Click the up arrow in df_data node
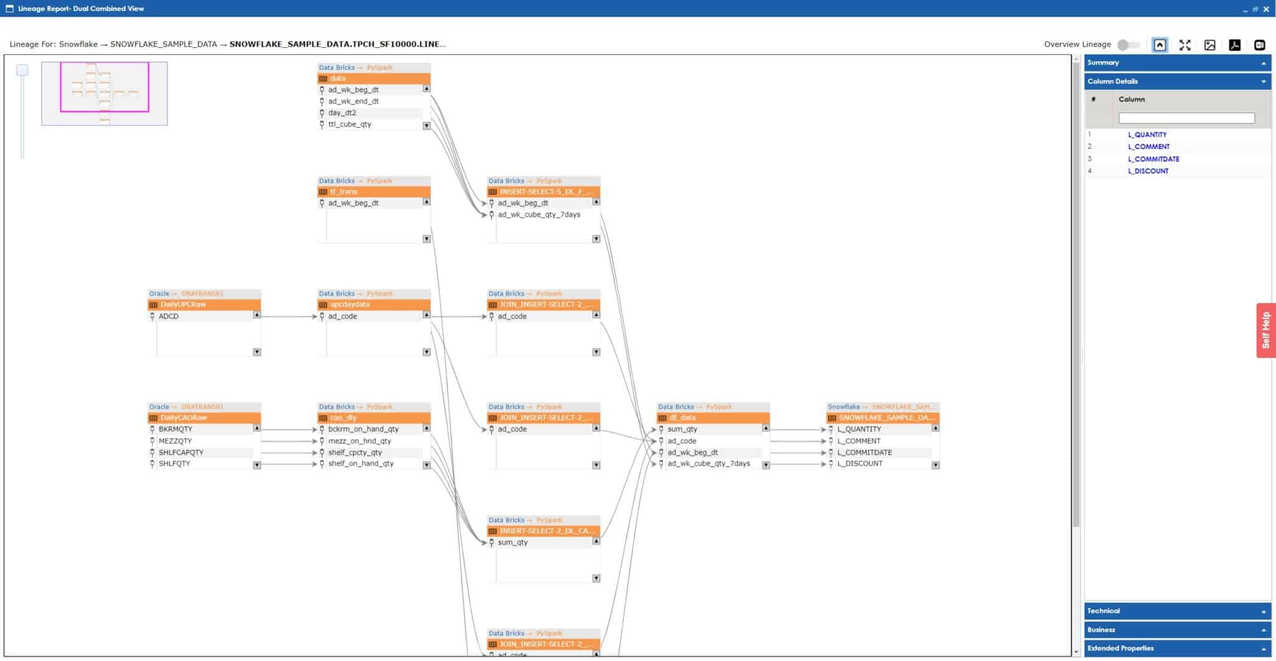The width and height of the screenshot is (1276, 661). [766, 428]
